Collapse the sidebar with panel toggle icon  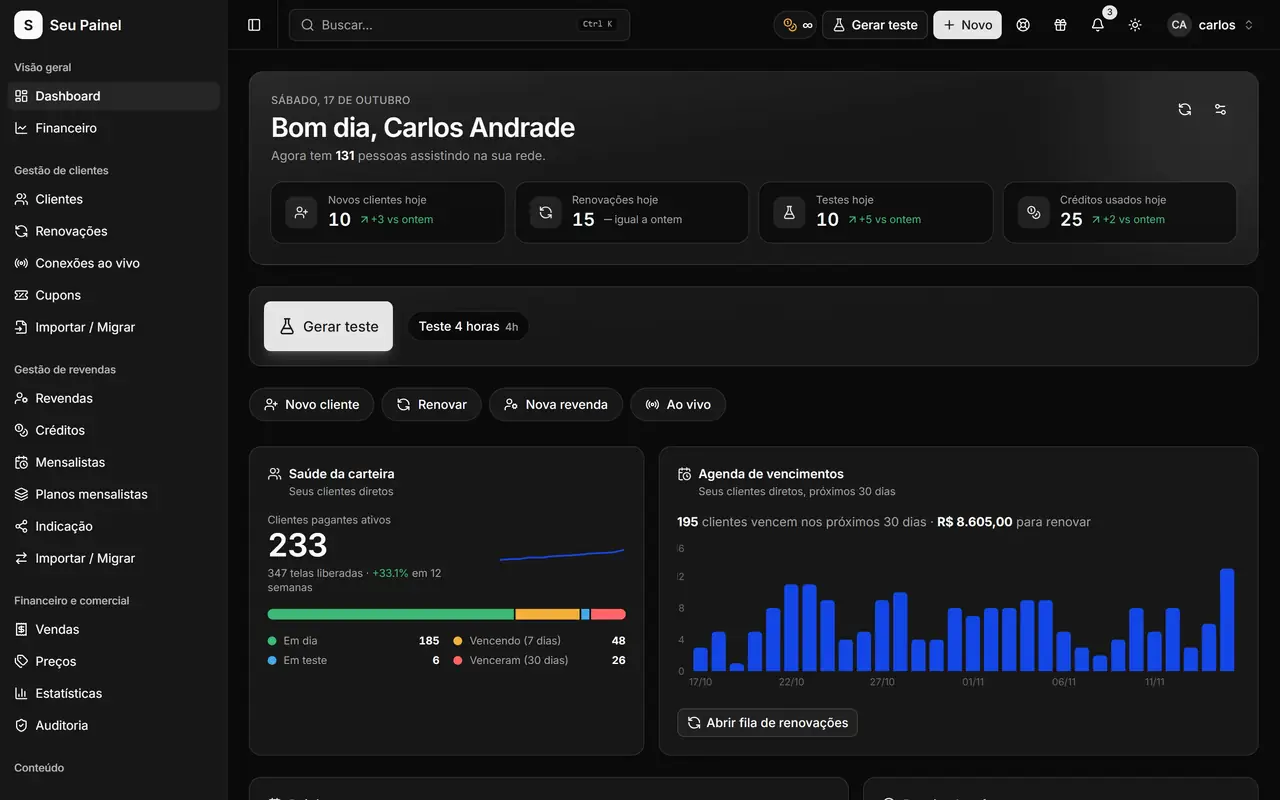tap(254, 25)
